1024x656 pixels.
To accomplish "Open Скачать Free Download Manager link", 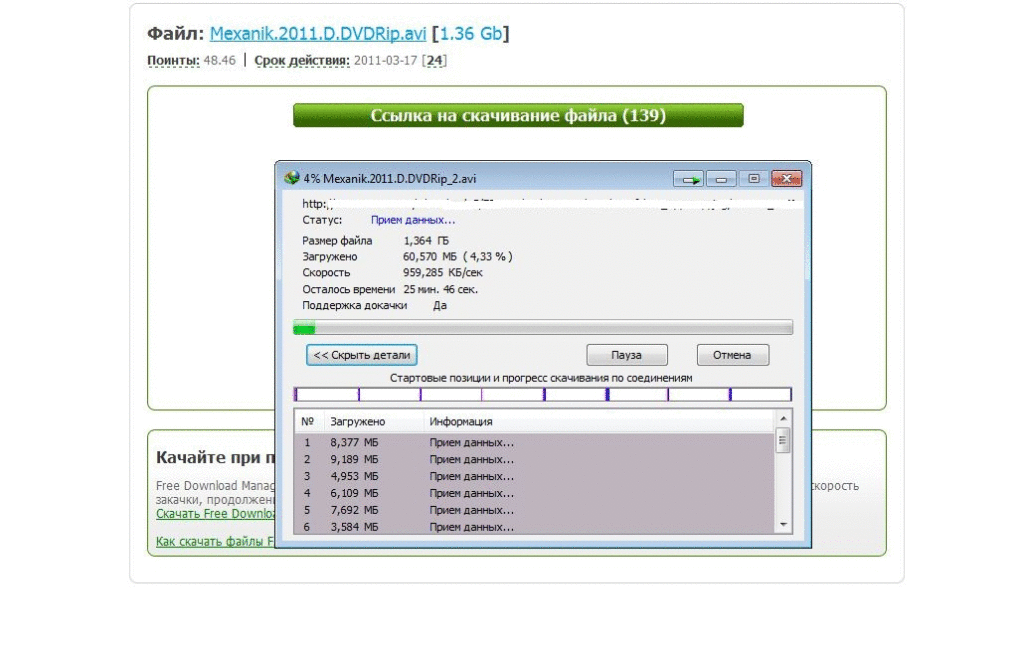I will (x=215, y=514).
